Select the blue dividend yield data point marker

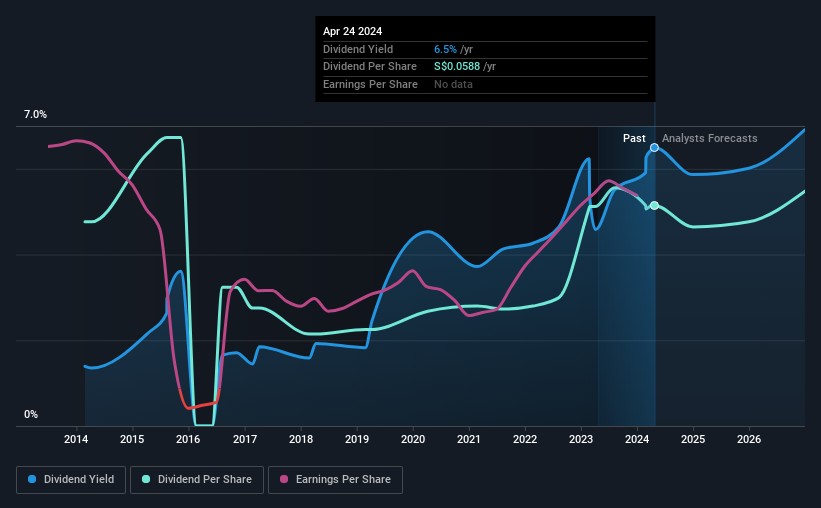click(654, 148)
